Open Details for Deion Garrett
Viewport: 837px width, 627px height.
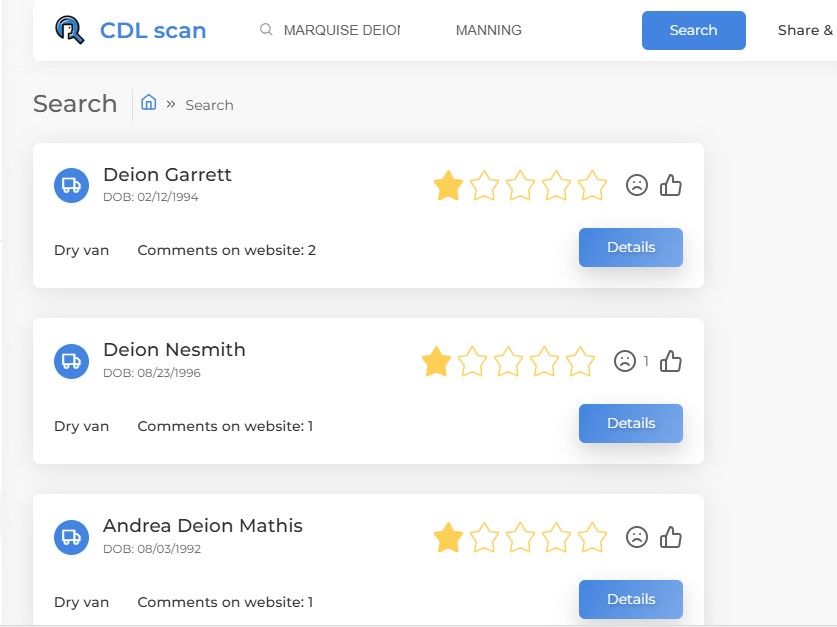tap(630, 247)
